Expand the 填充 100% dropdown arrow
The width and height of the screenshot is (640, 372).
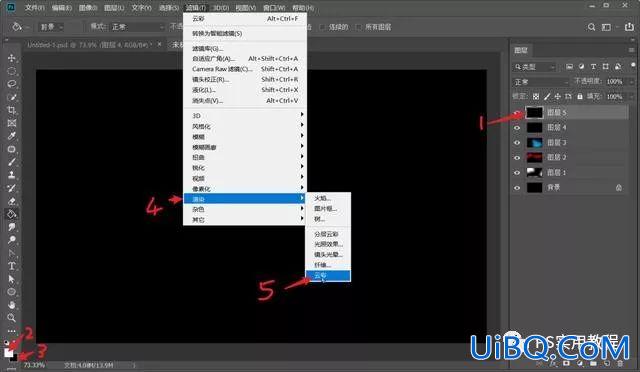pyautogui.click(x=631, y=97)
